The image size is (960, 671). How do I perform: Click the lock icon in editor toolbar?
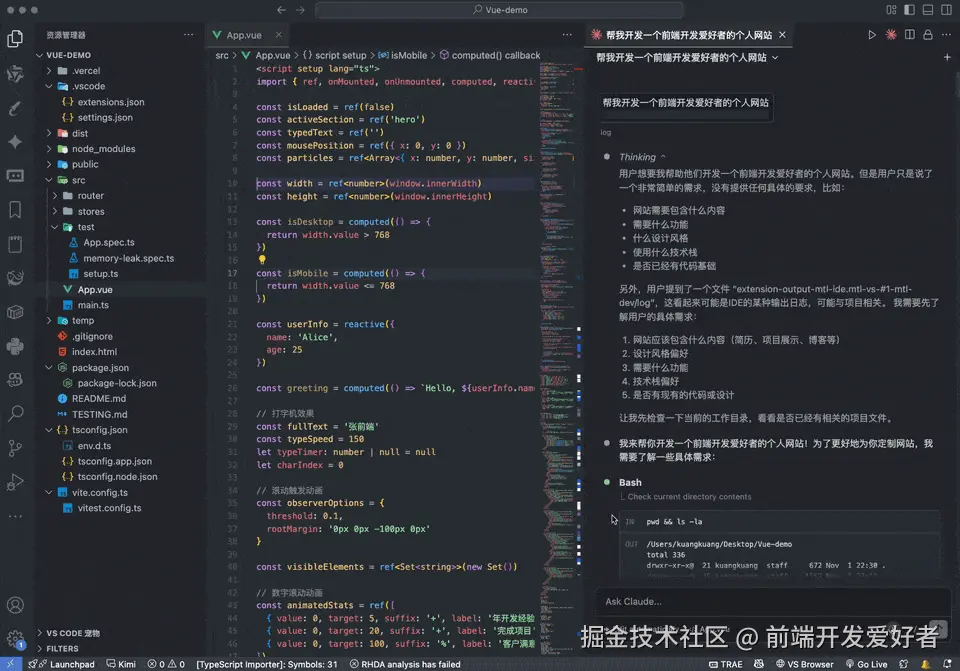(928, 35)
